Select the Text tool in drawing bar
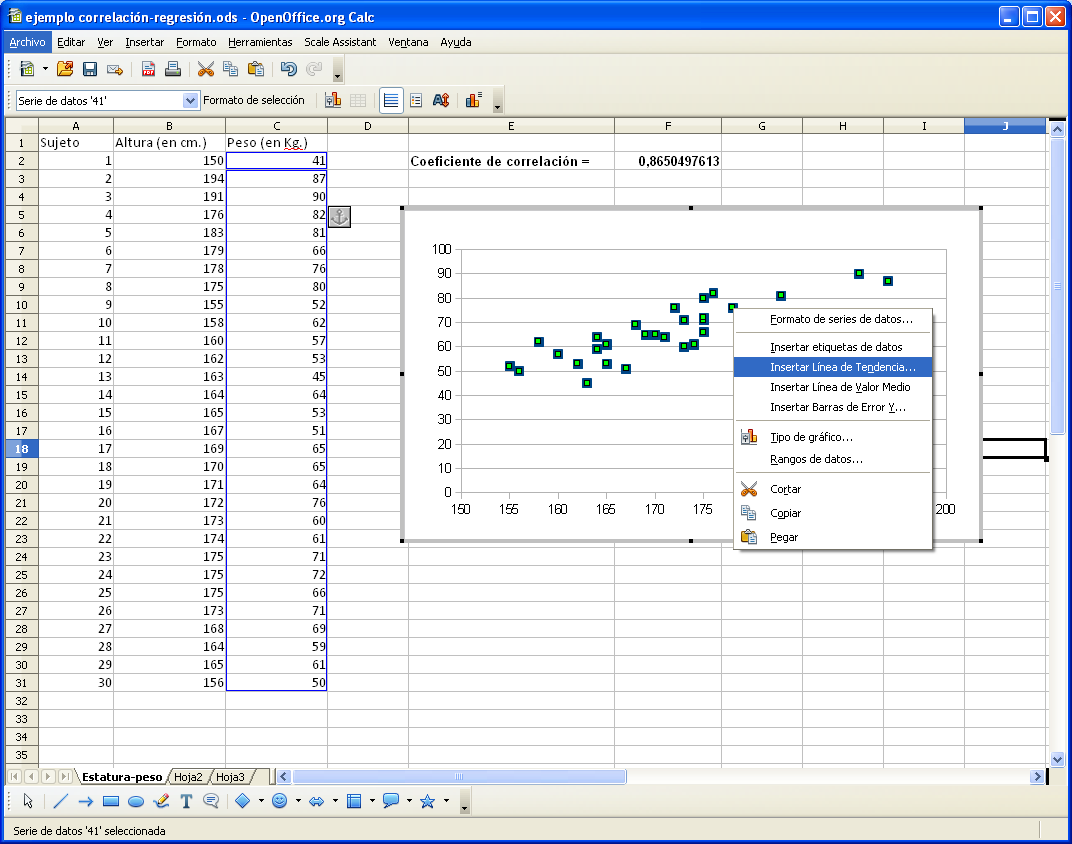The height and width of the screenshot is (844, 1072). (x=186, y=801)
